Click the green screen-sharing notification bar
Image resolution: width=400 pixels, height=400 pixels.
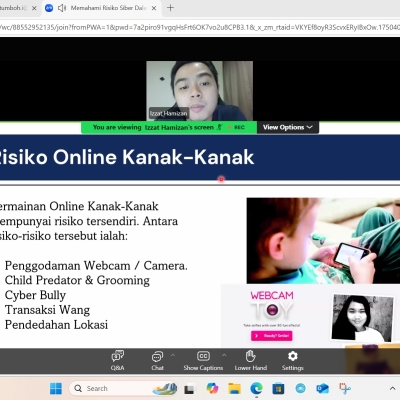169,127
